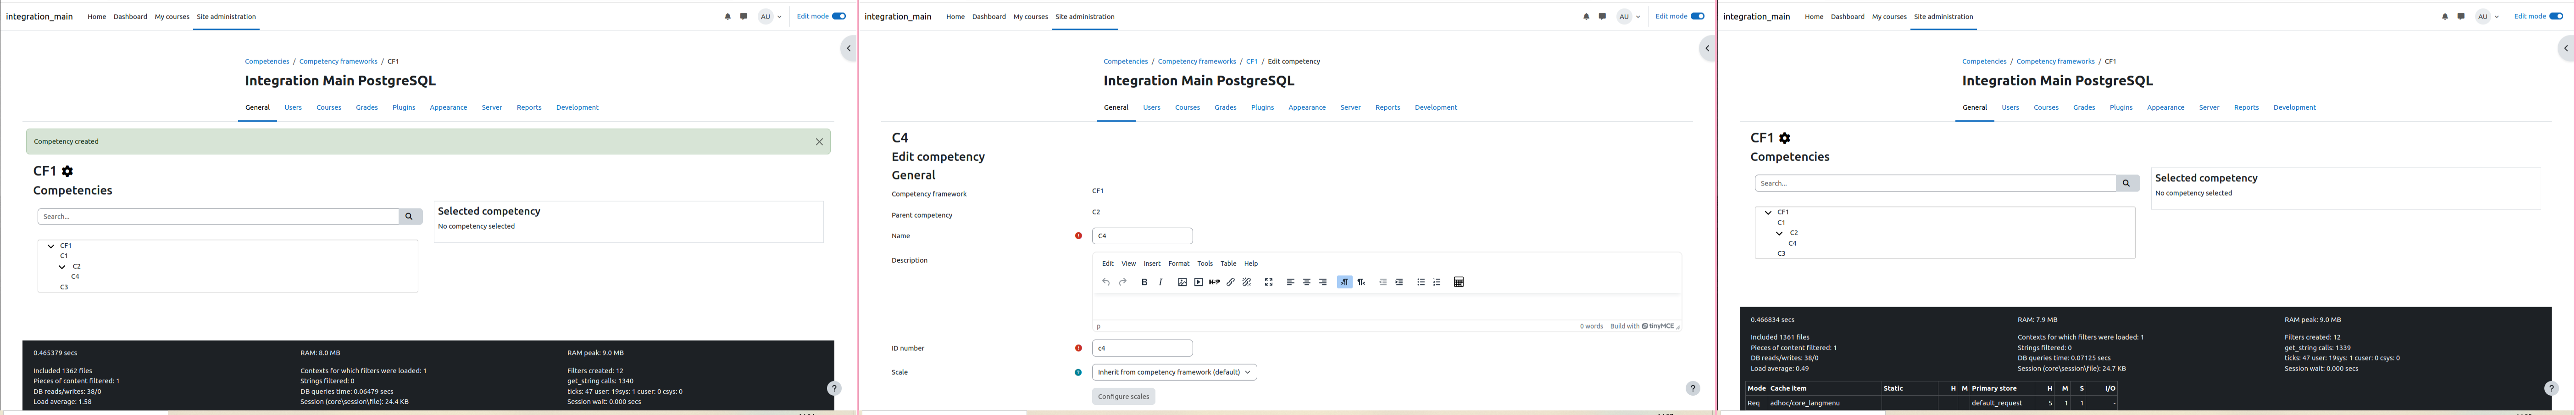Click Configure scales button

click(1124, 396)
